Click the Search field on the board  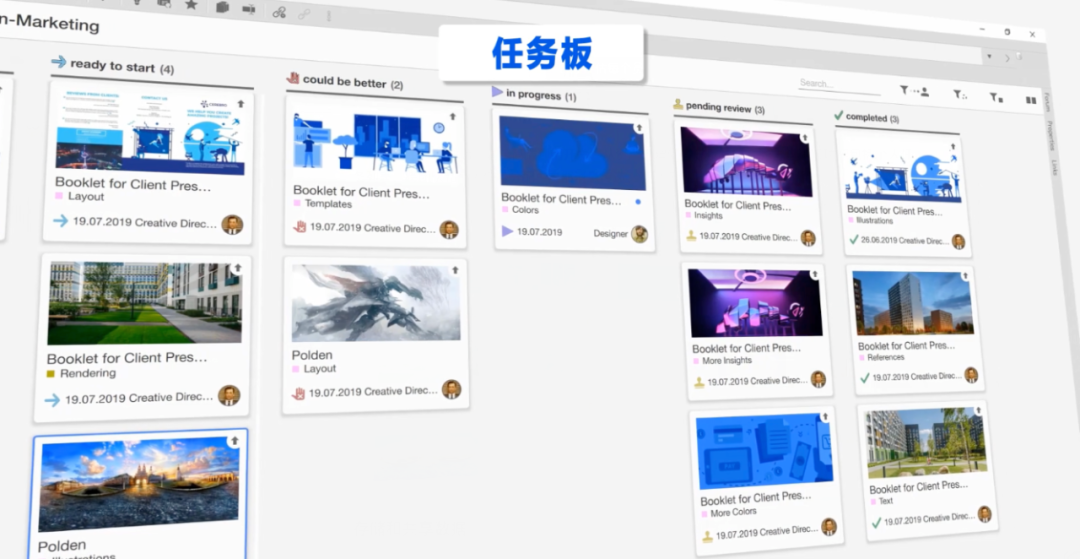coord(839,84)
